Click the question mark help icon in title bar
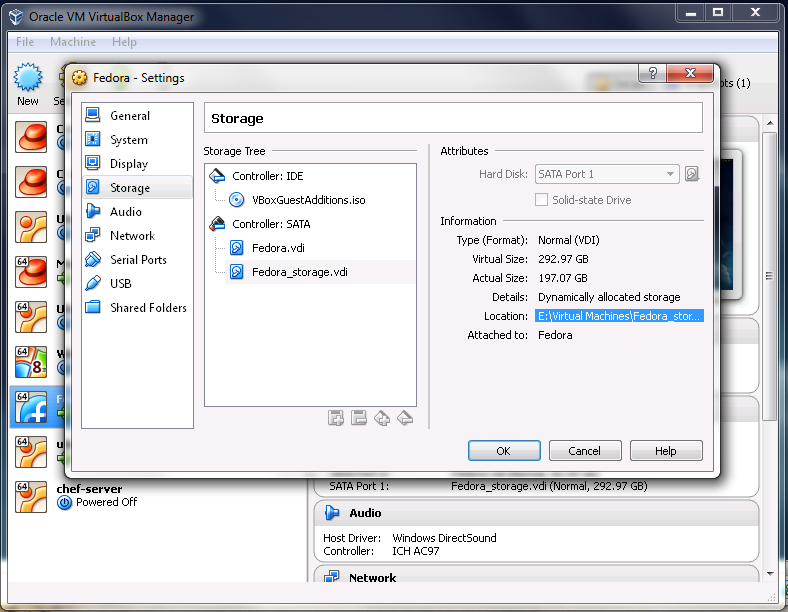Image resolution: width=788 pixels, height=612 pixels. point(652,73)
